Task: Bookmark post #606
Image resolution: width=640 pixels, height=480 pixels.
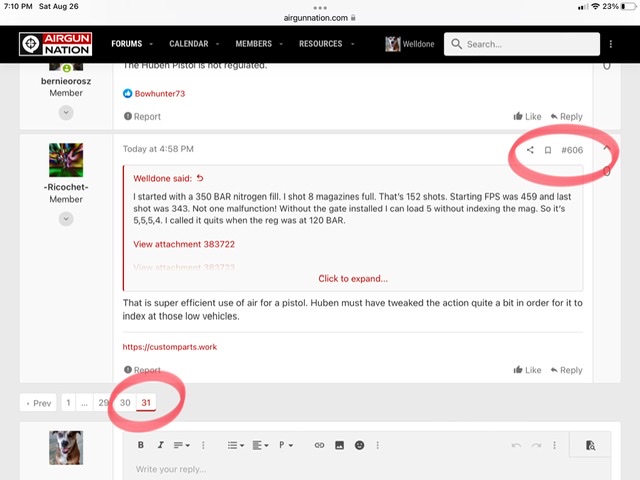Action: pos(548,150)
